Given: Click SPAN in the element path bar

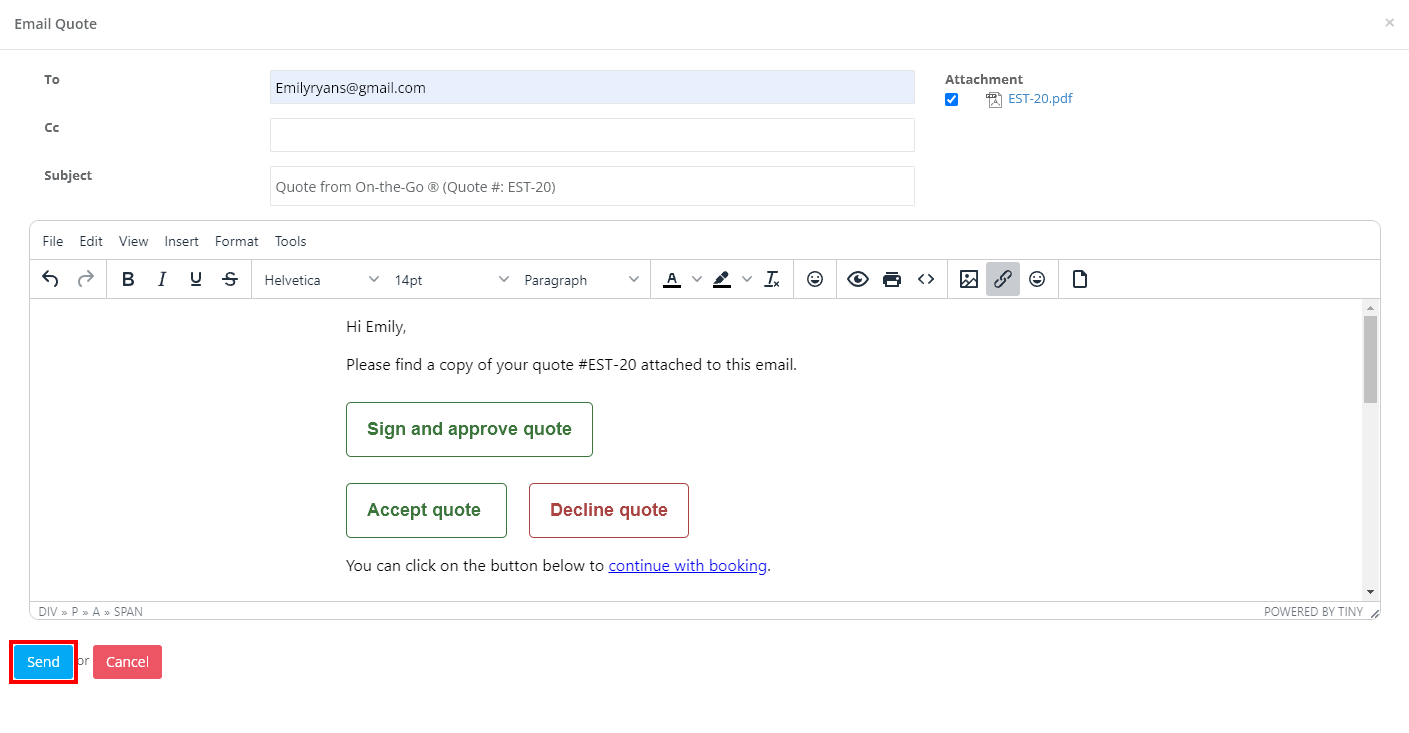Looking at the screenshot, I should [128, 612].
